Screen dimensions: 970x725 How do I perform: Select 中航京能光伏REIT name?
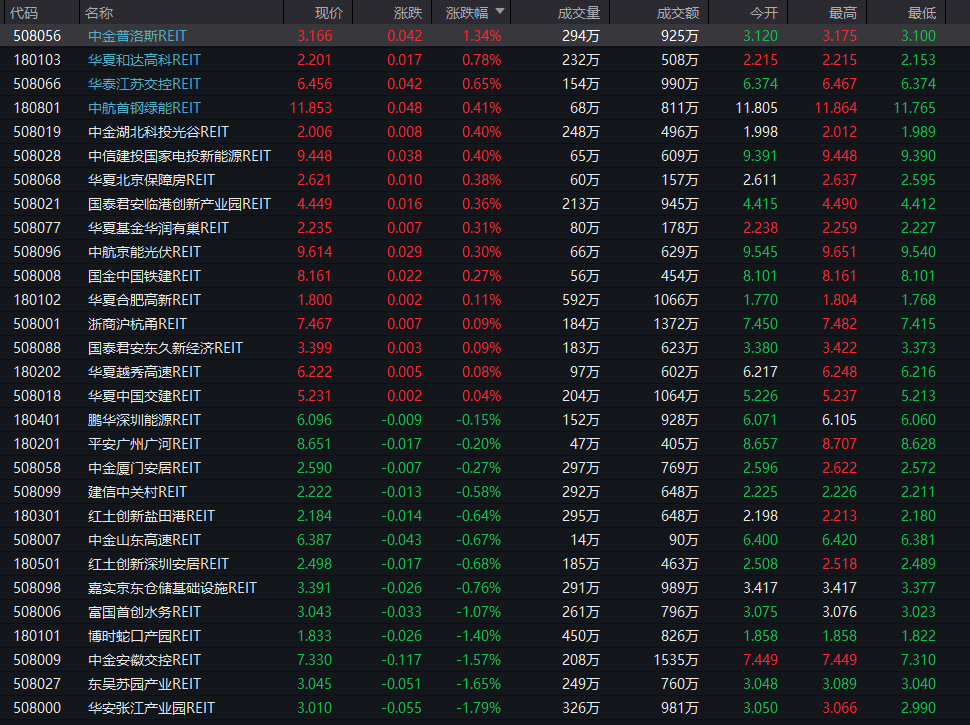(x=144, y=252)
